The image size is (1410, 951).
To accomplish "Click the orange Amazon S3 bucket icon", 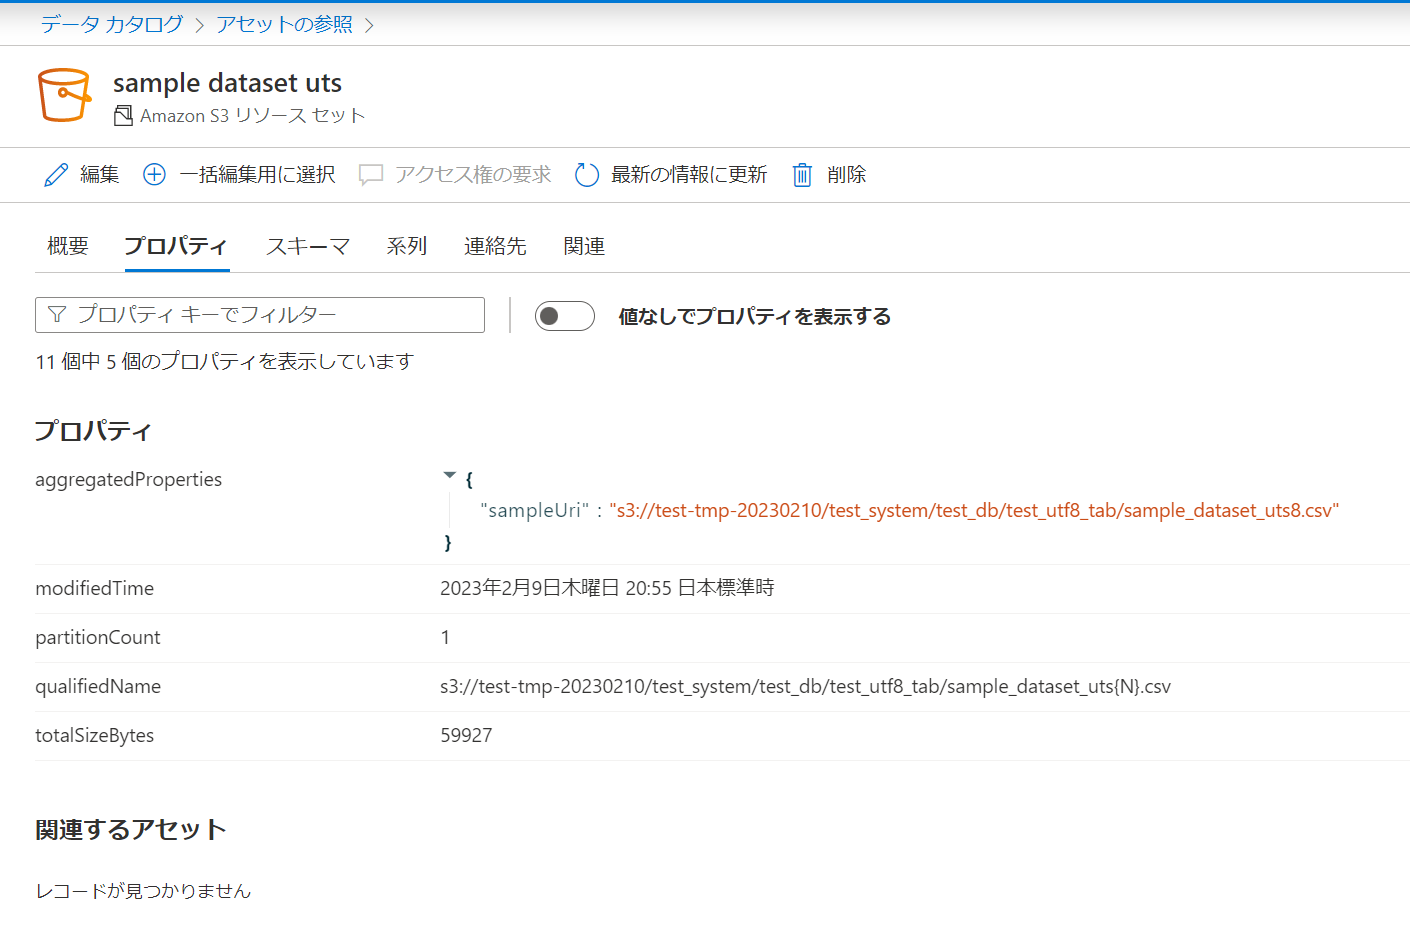I will pos(64,95).
